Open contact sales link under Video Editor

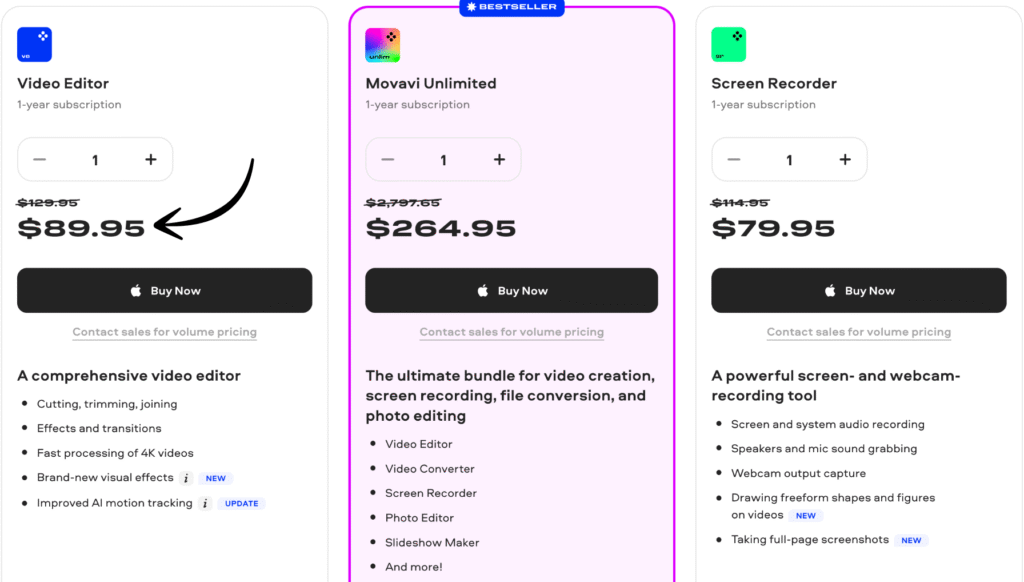[164, 331]
